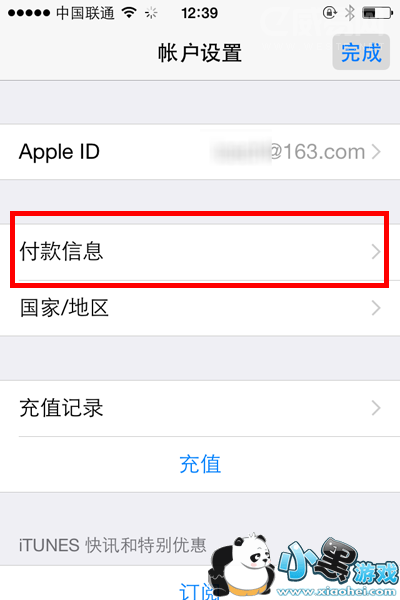Tap the signal strength dots
Image resolution: width=400 pixels, height=600 pixels.
pos(29,13)
